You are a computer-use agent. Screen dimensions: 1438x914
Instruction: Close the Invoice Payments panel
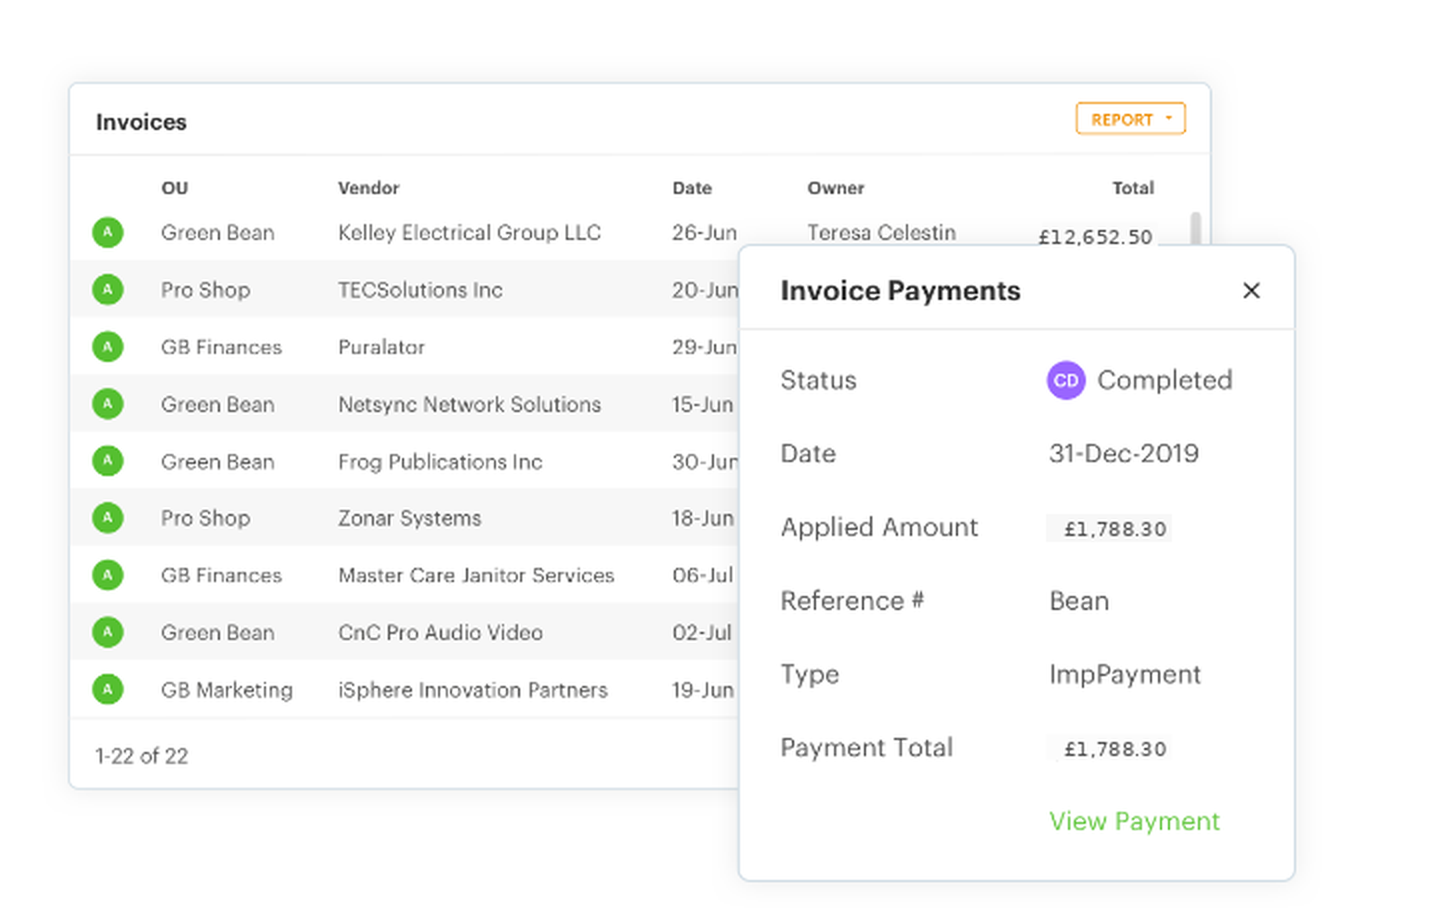point(1251,291)
